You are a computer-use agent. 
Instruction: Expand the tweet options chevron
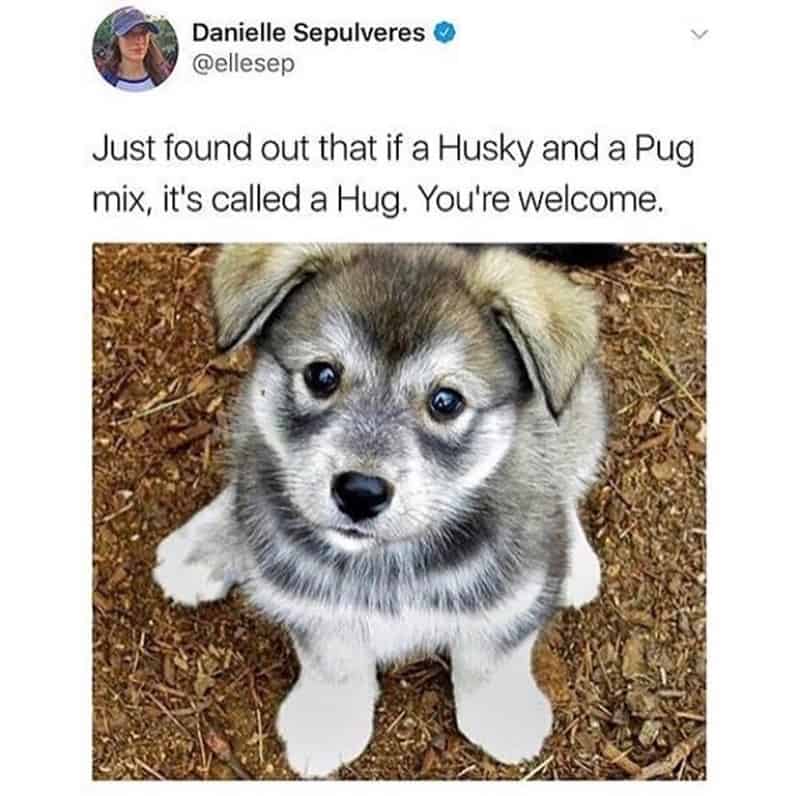699,35
